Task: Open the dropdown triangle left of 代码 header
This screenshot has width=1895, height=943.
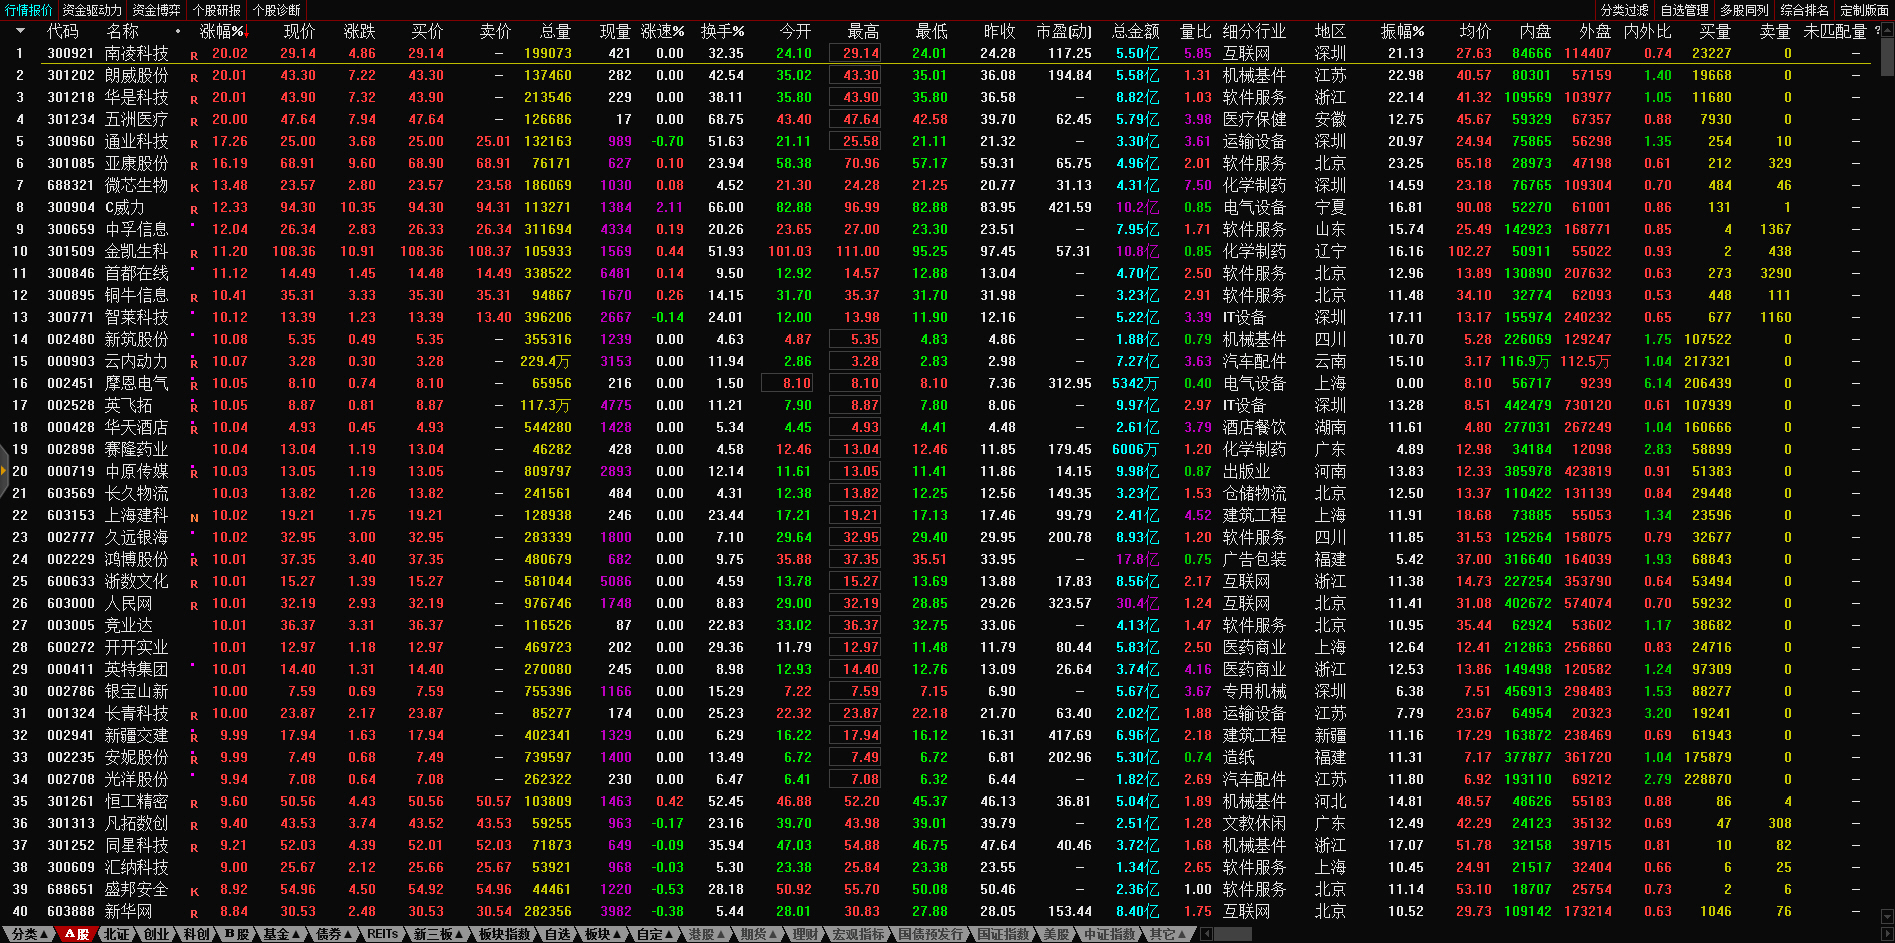Action: click(19, 31)
